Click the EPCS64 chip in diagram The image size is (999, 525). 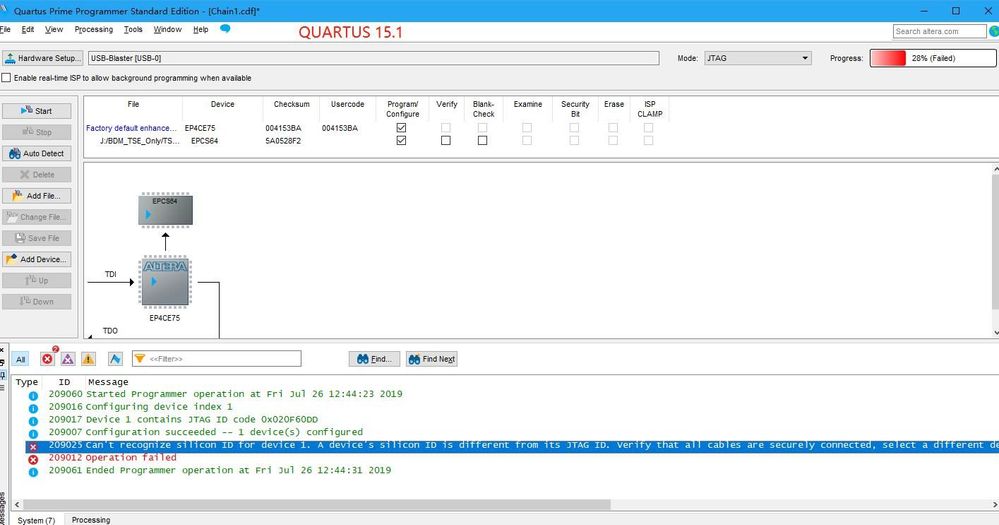[166, 210]
